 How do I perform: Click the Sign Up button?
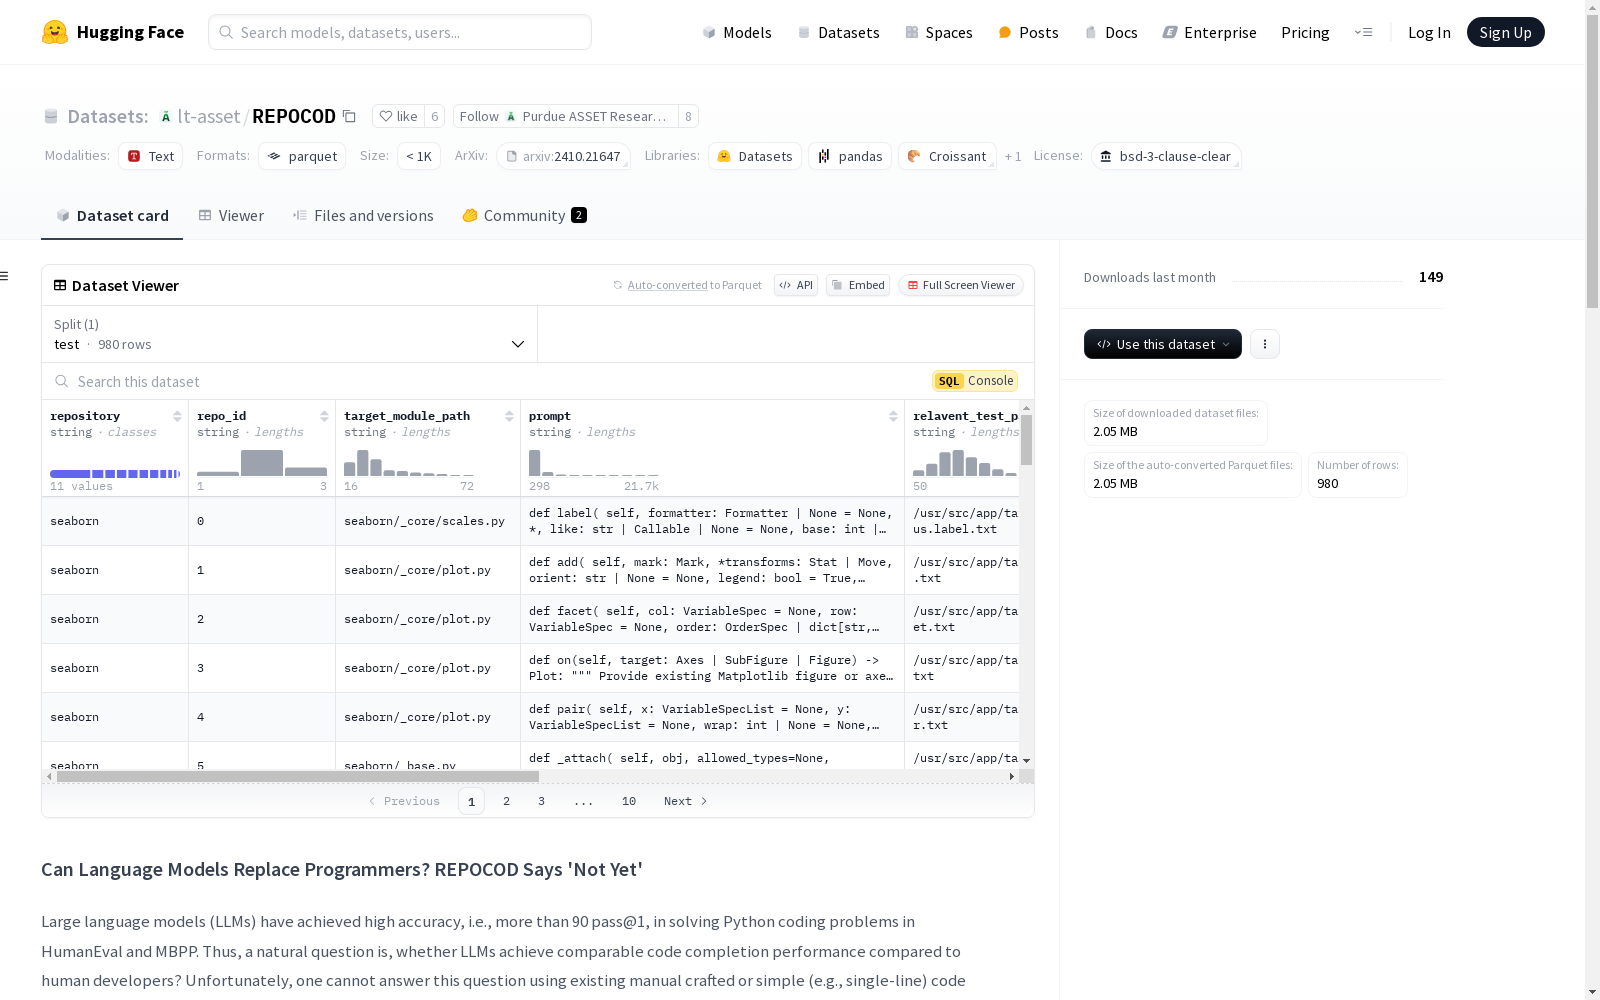coord(1505,32)
